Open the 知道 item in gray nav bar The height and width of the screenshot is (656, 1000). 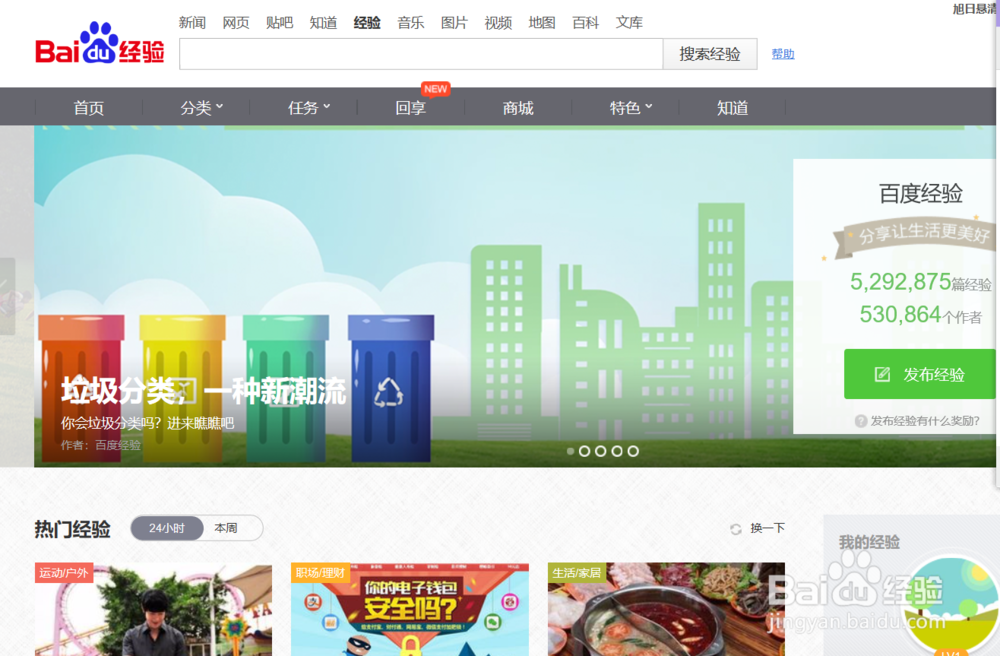tap(732, 108)
